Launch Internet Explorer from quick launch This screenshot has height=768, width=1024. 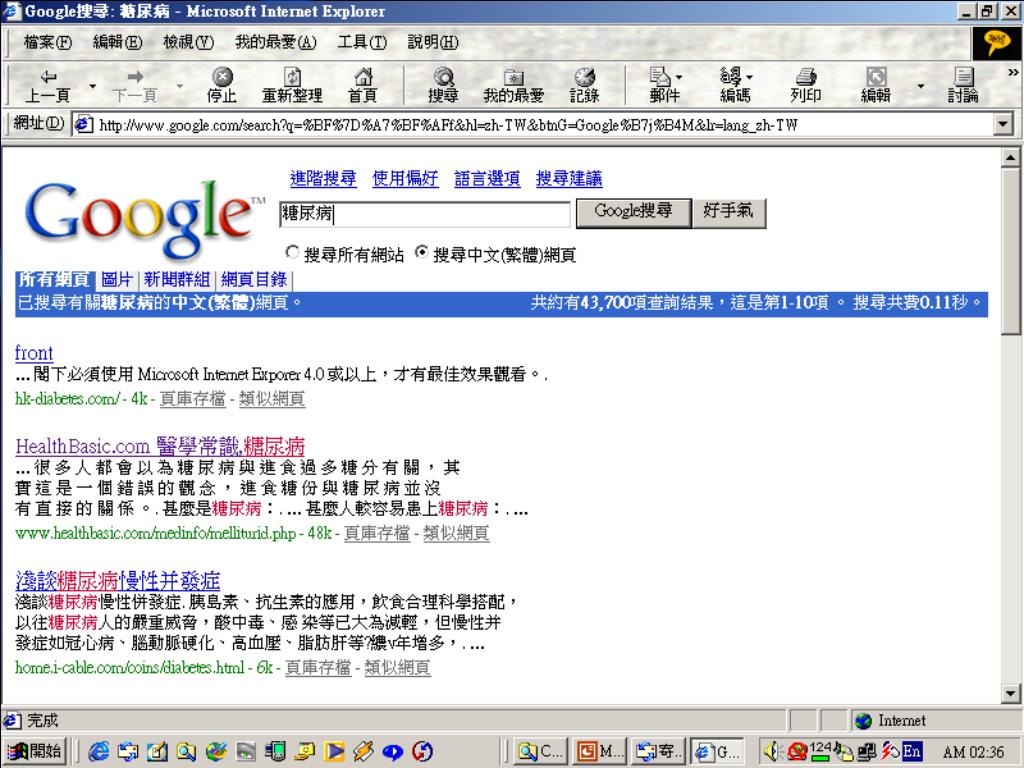click(99, 752)
